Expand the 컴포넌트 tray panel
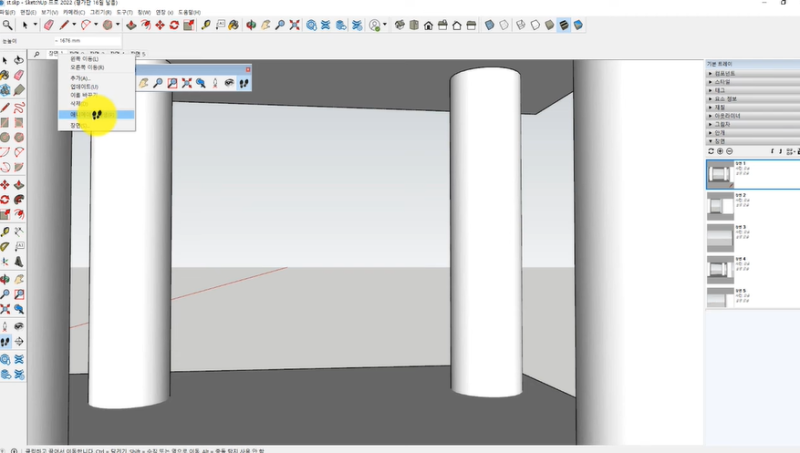The width and height of the screenshot is (800, 453). 753,73
